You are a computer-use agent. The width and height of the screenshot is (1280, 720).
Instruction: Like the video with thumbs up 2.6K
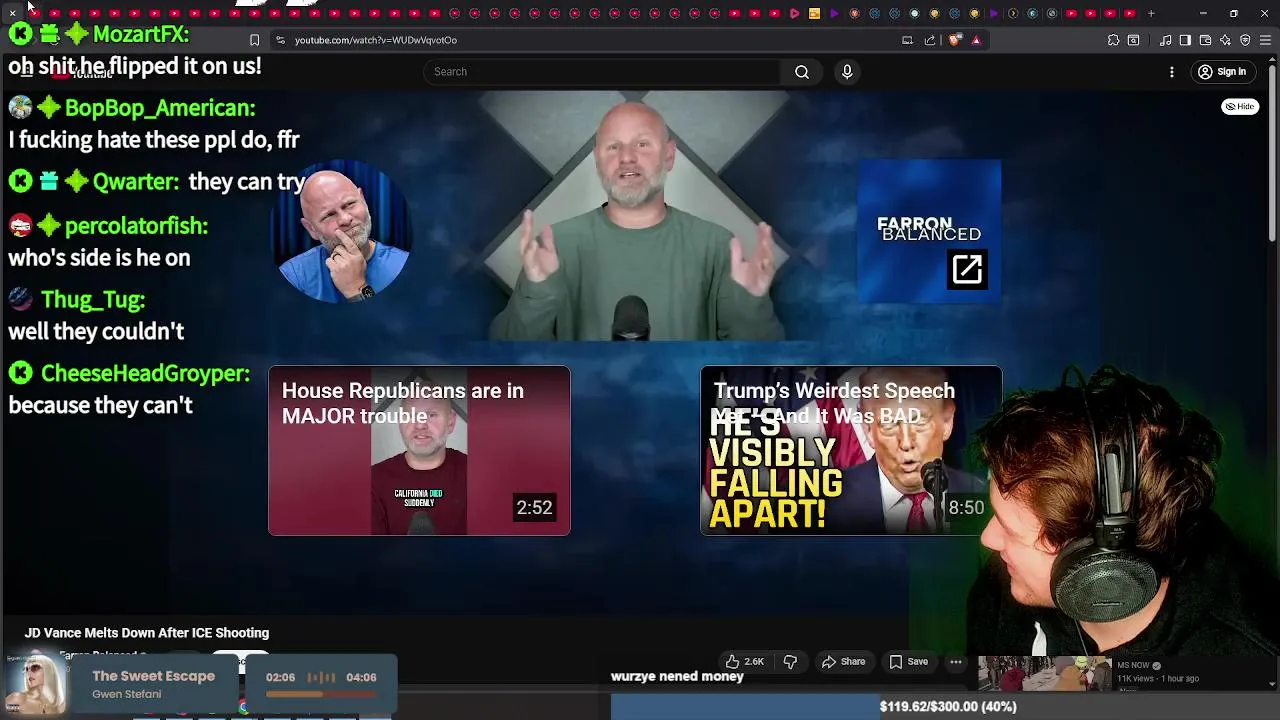tap(745, 661)
